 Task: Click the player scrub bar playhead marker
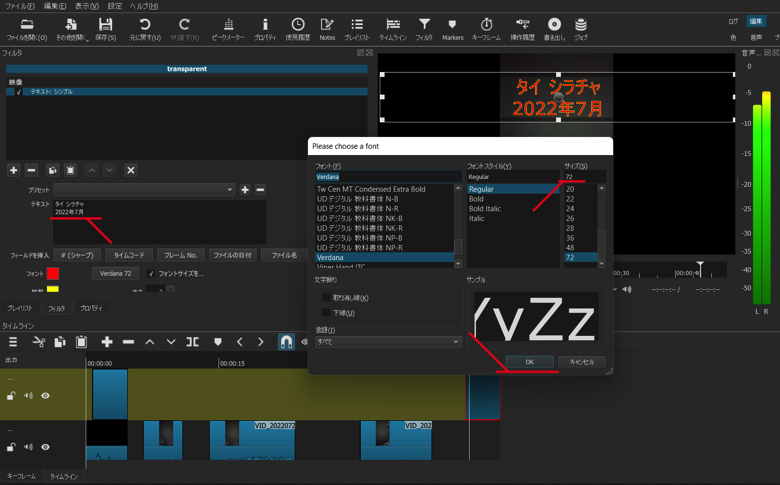[x=700, y=266]
